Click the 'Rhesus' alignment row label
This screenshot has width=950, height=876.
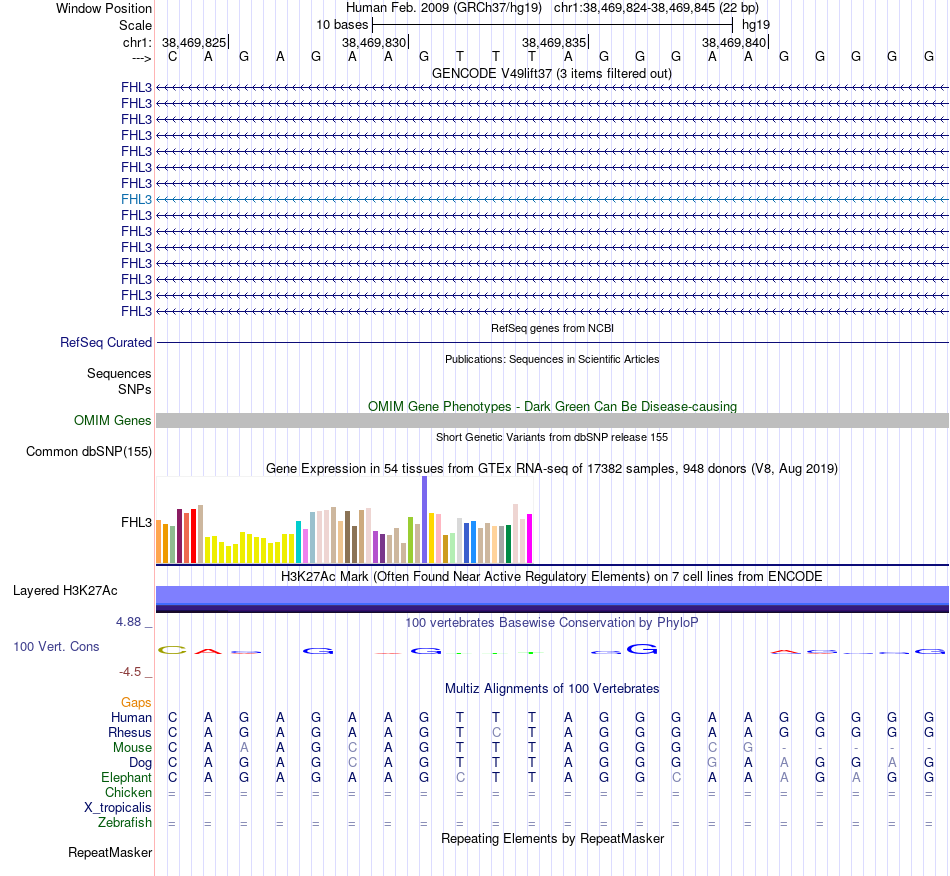click(x=130, y=732)
